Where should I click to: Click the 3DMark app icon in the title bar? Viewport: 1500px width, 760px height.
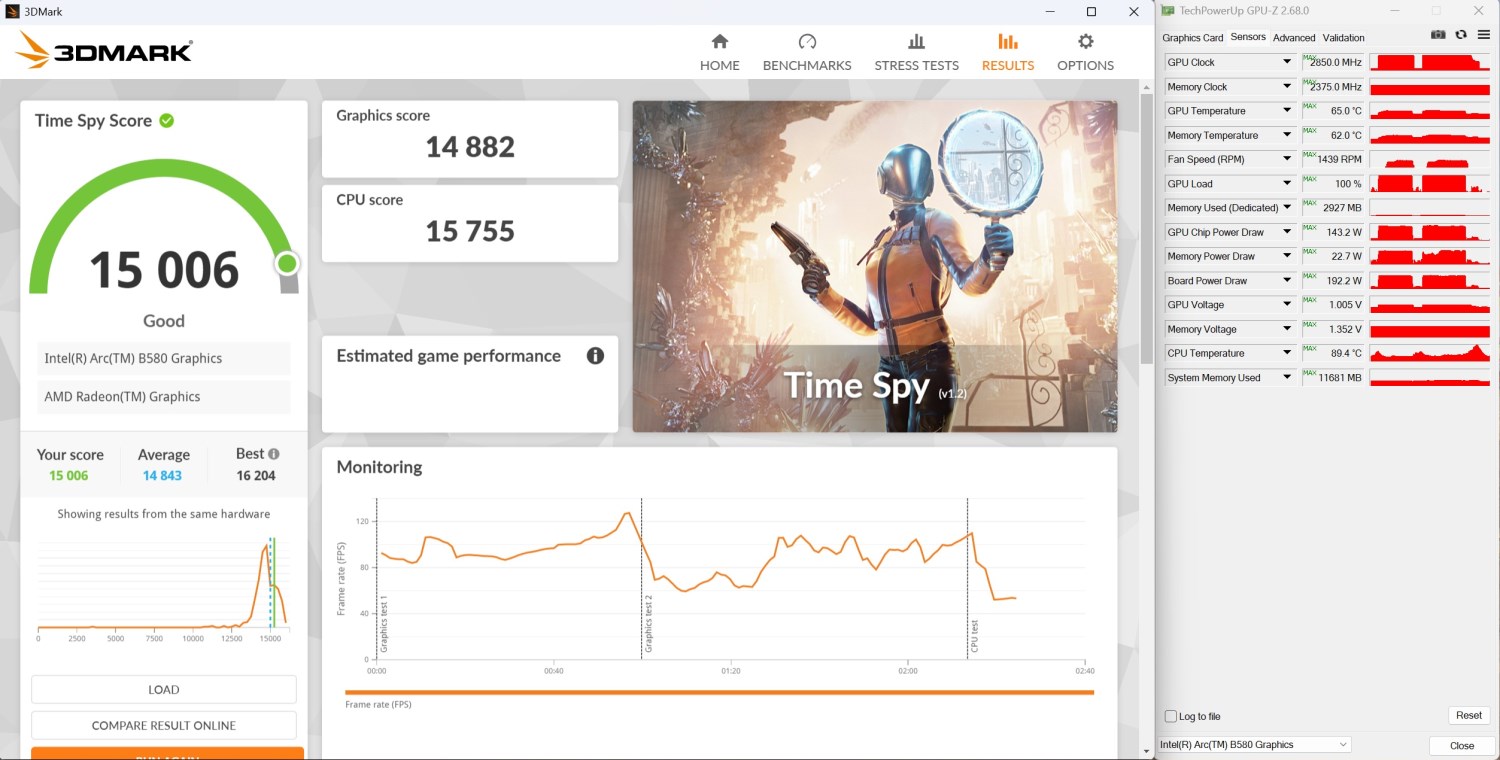pos(11,11)
